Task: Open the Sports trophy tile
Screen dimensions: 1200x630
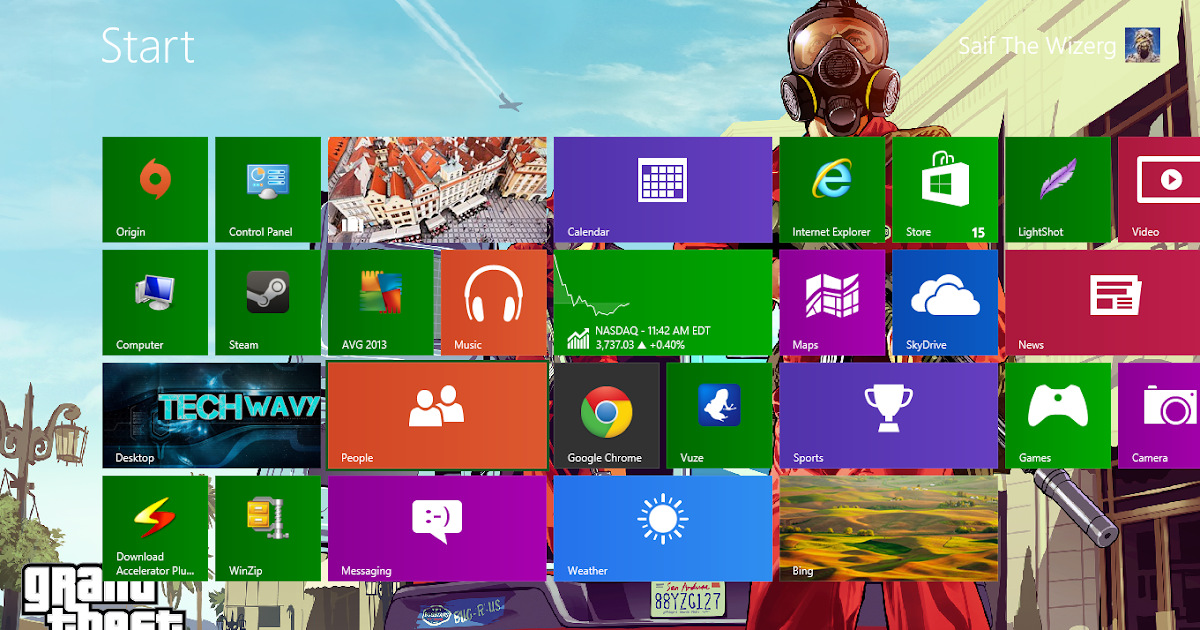Action: pyautogui.click(x=889, y=416)
